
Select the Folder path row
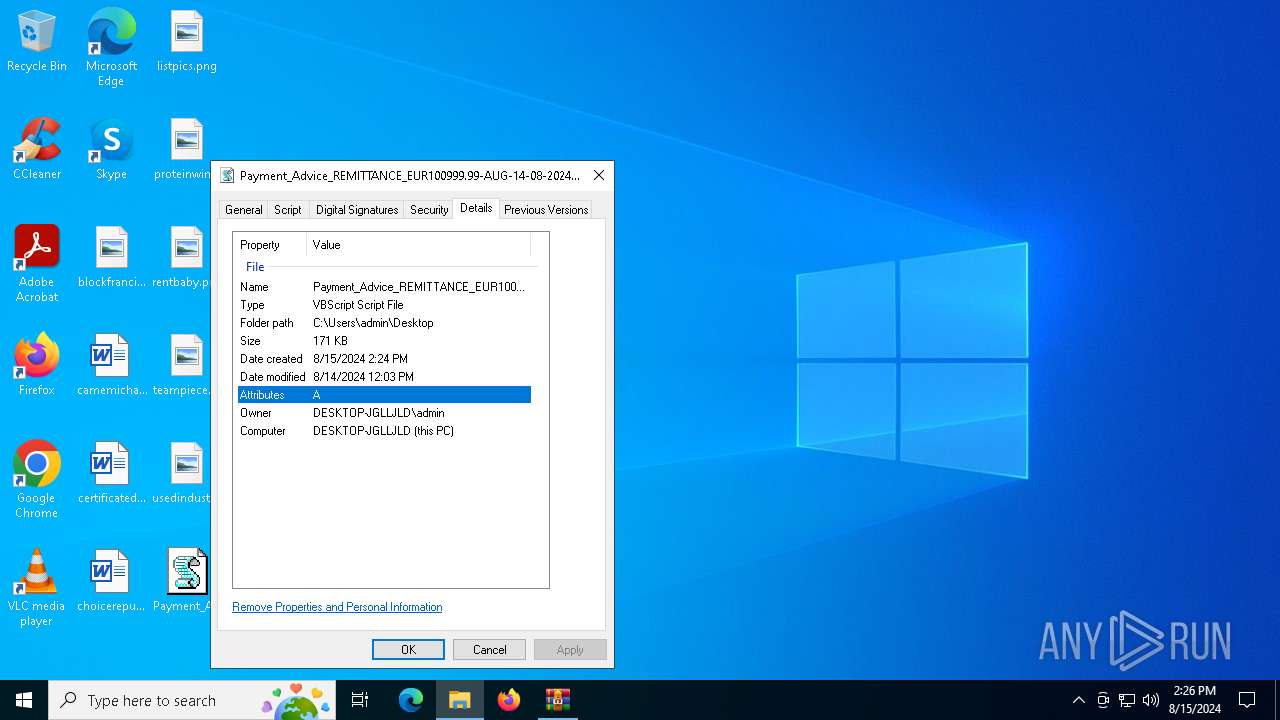click(384, 323)
